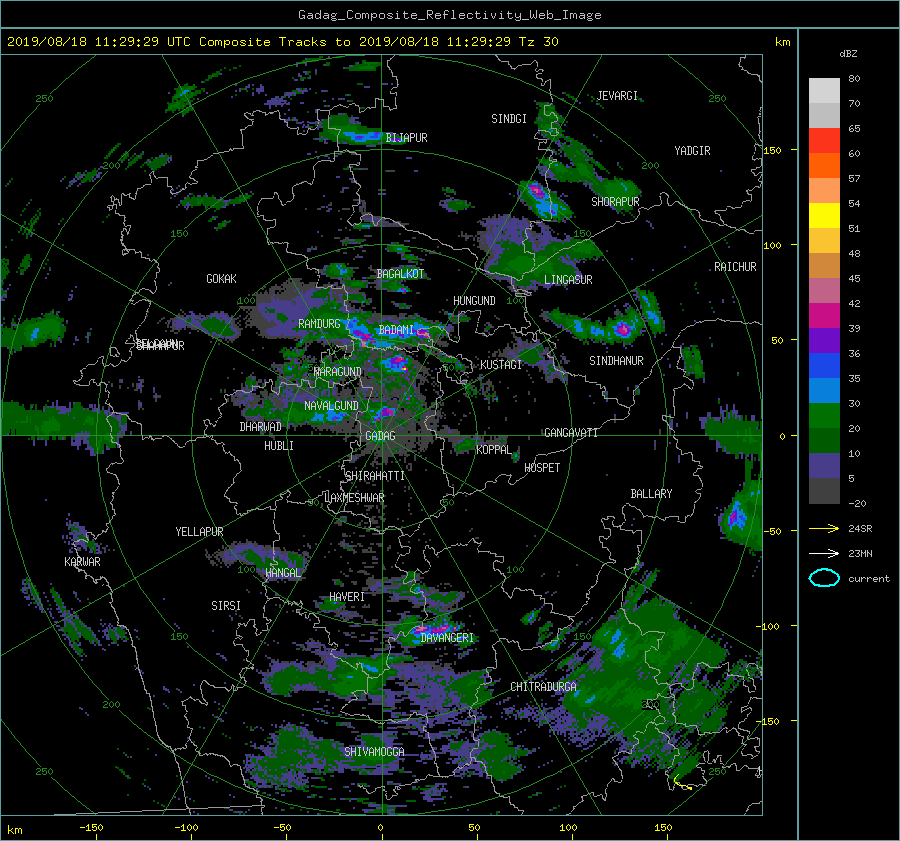900x841 pixels.
Task: Click the HUNGUND city label
Action: point(474,301)
